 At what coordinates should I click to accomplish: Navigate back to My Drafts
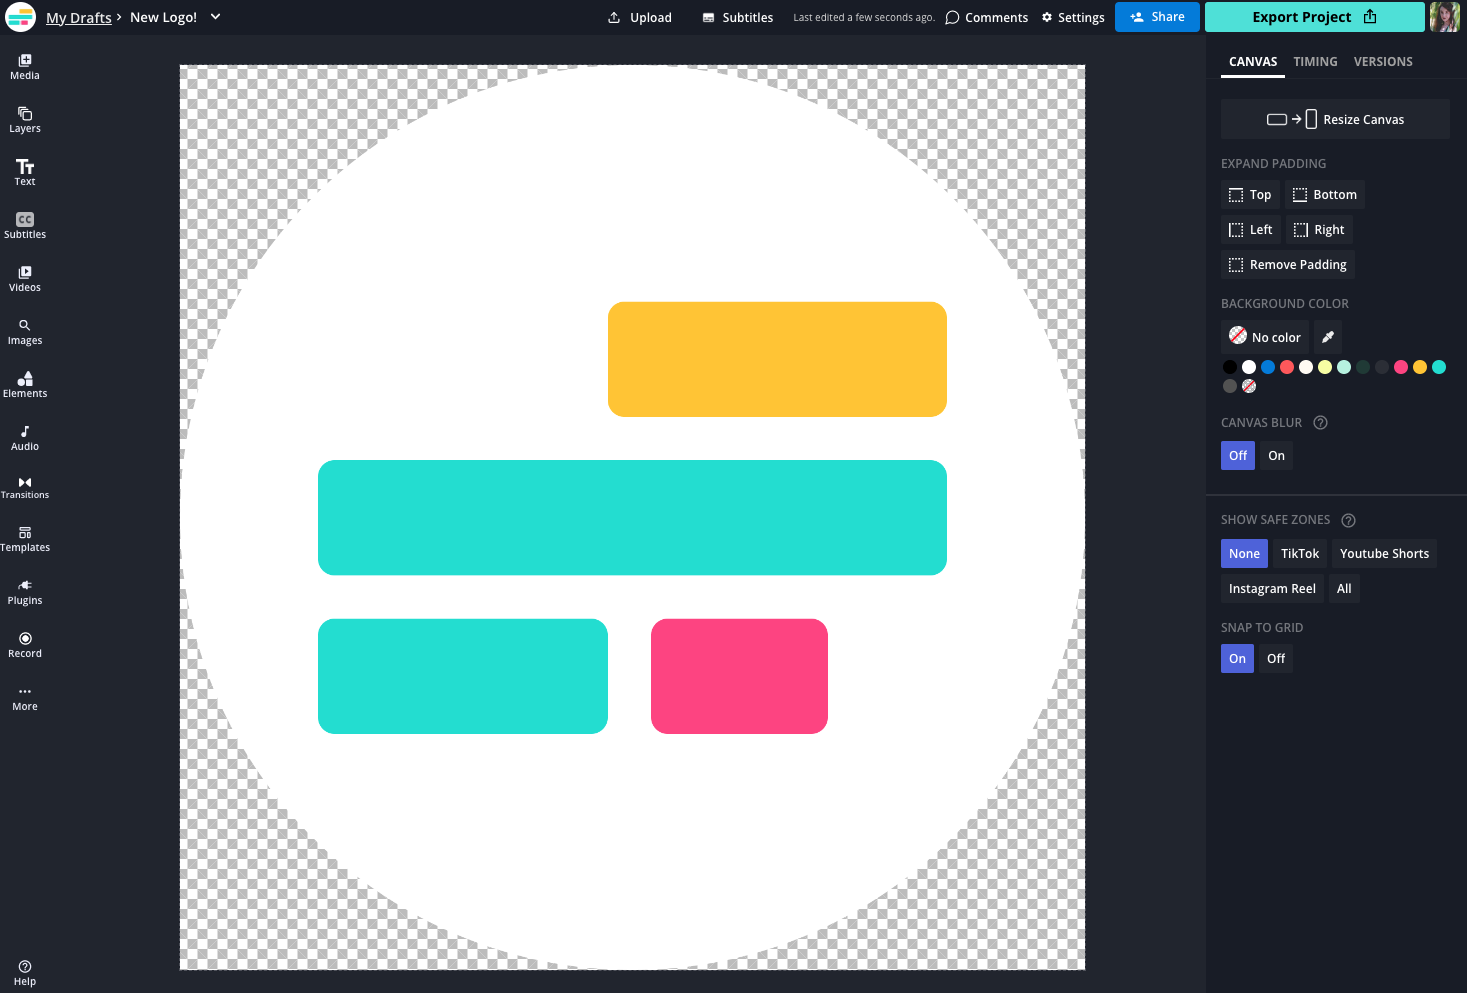(x=78, y=17)
